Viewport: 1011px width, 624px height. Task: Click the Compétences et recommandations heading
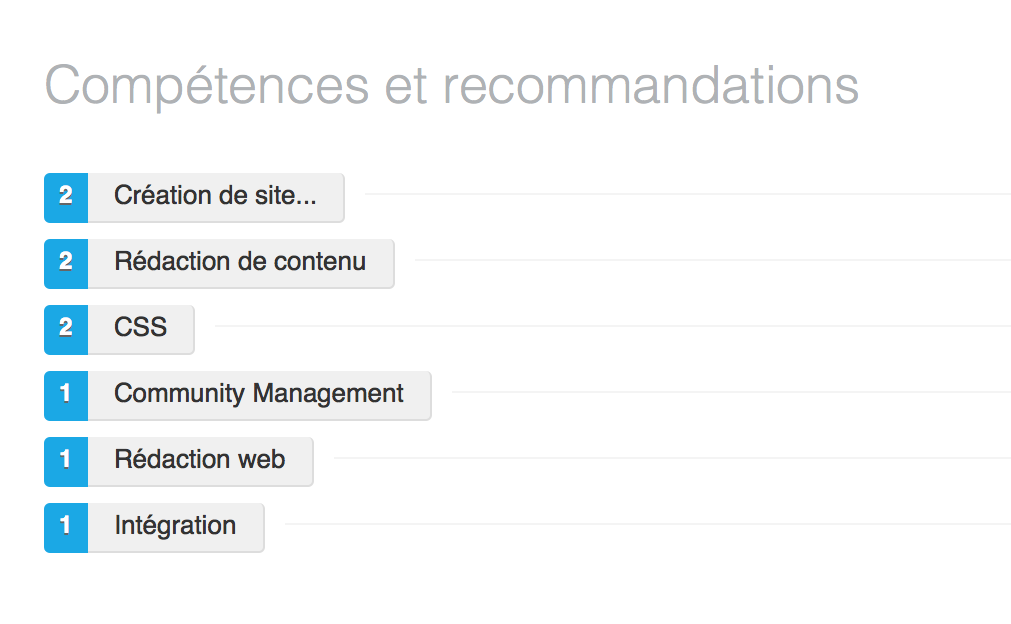pos(451,85)
